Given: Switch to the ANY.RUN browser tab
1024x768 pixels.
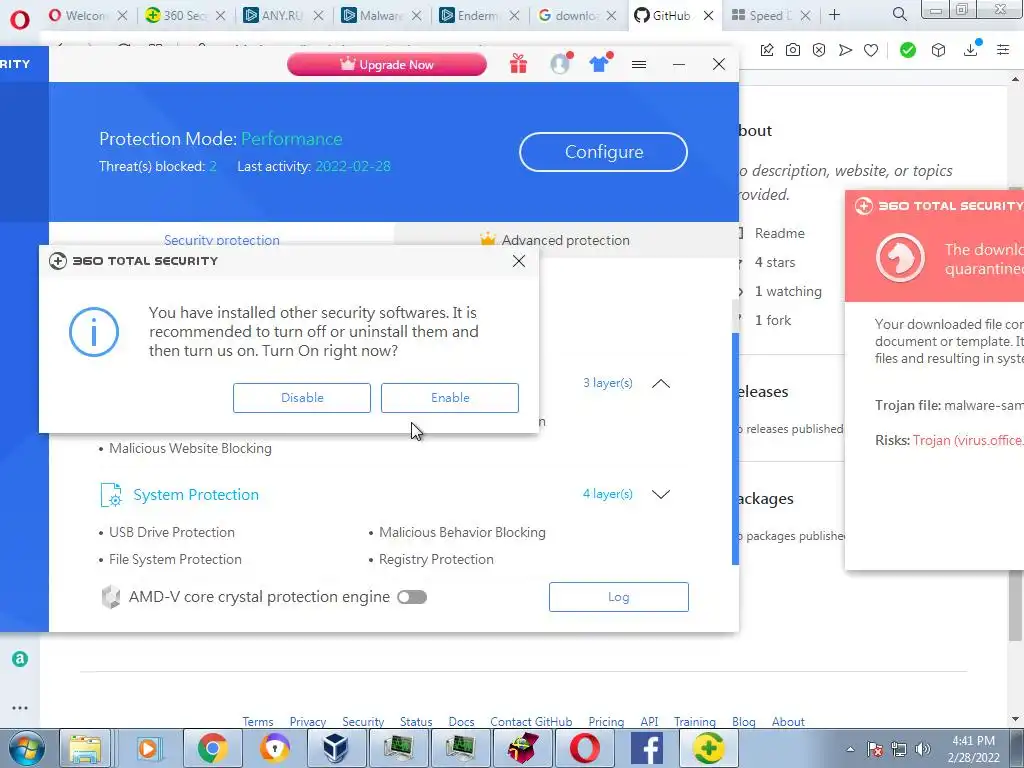Looking at the screenshot, I should pos(283,15).
